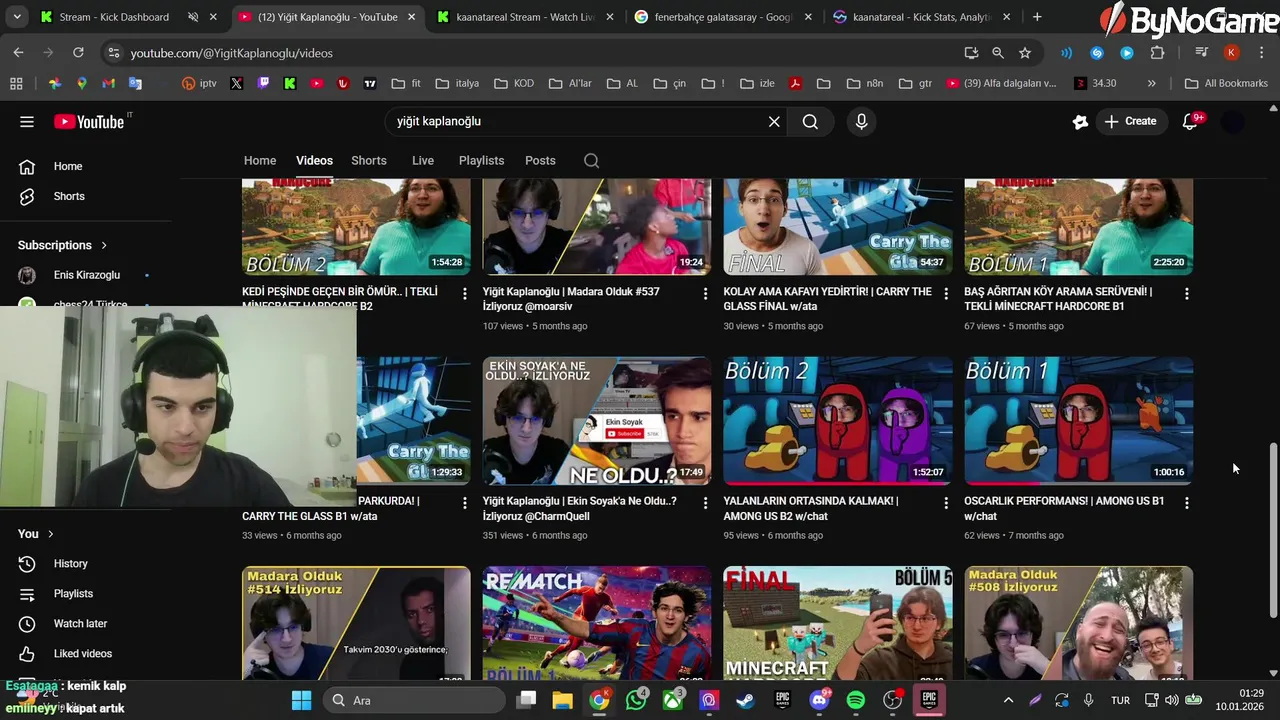
Task: Bookmark this page with star icon
Action: [1025, 53]
